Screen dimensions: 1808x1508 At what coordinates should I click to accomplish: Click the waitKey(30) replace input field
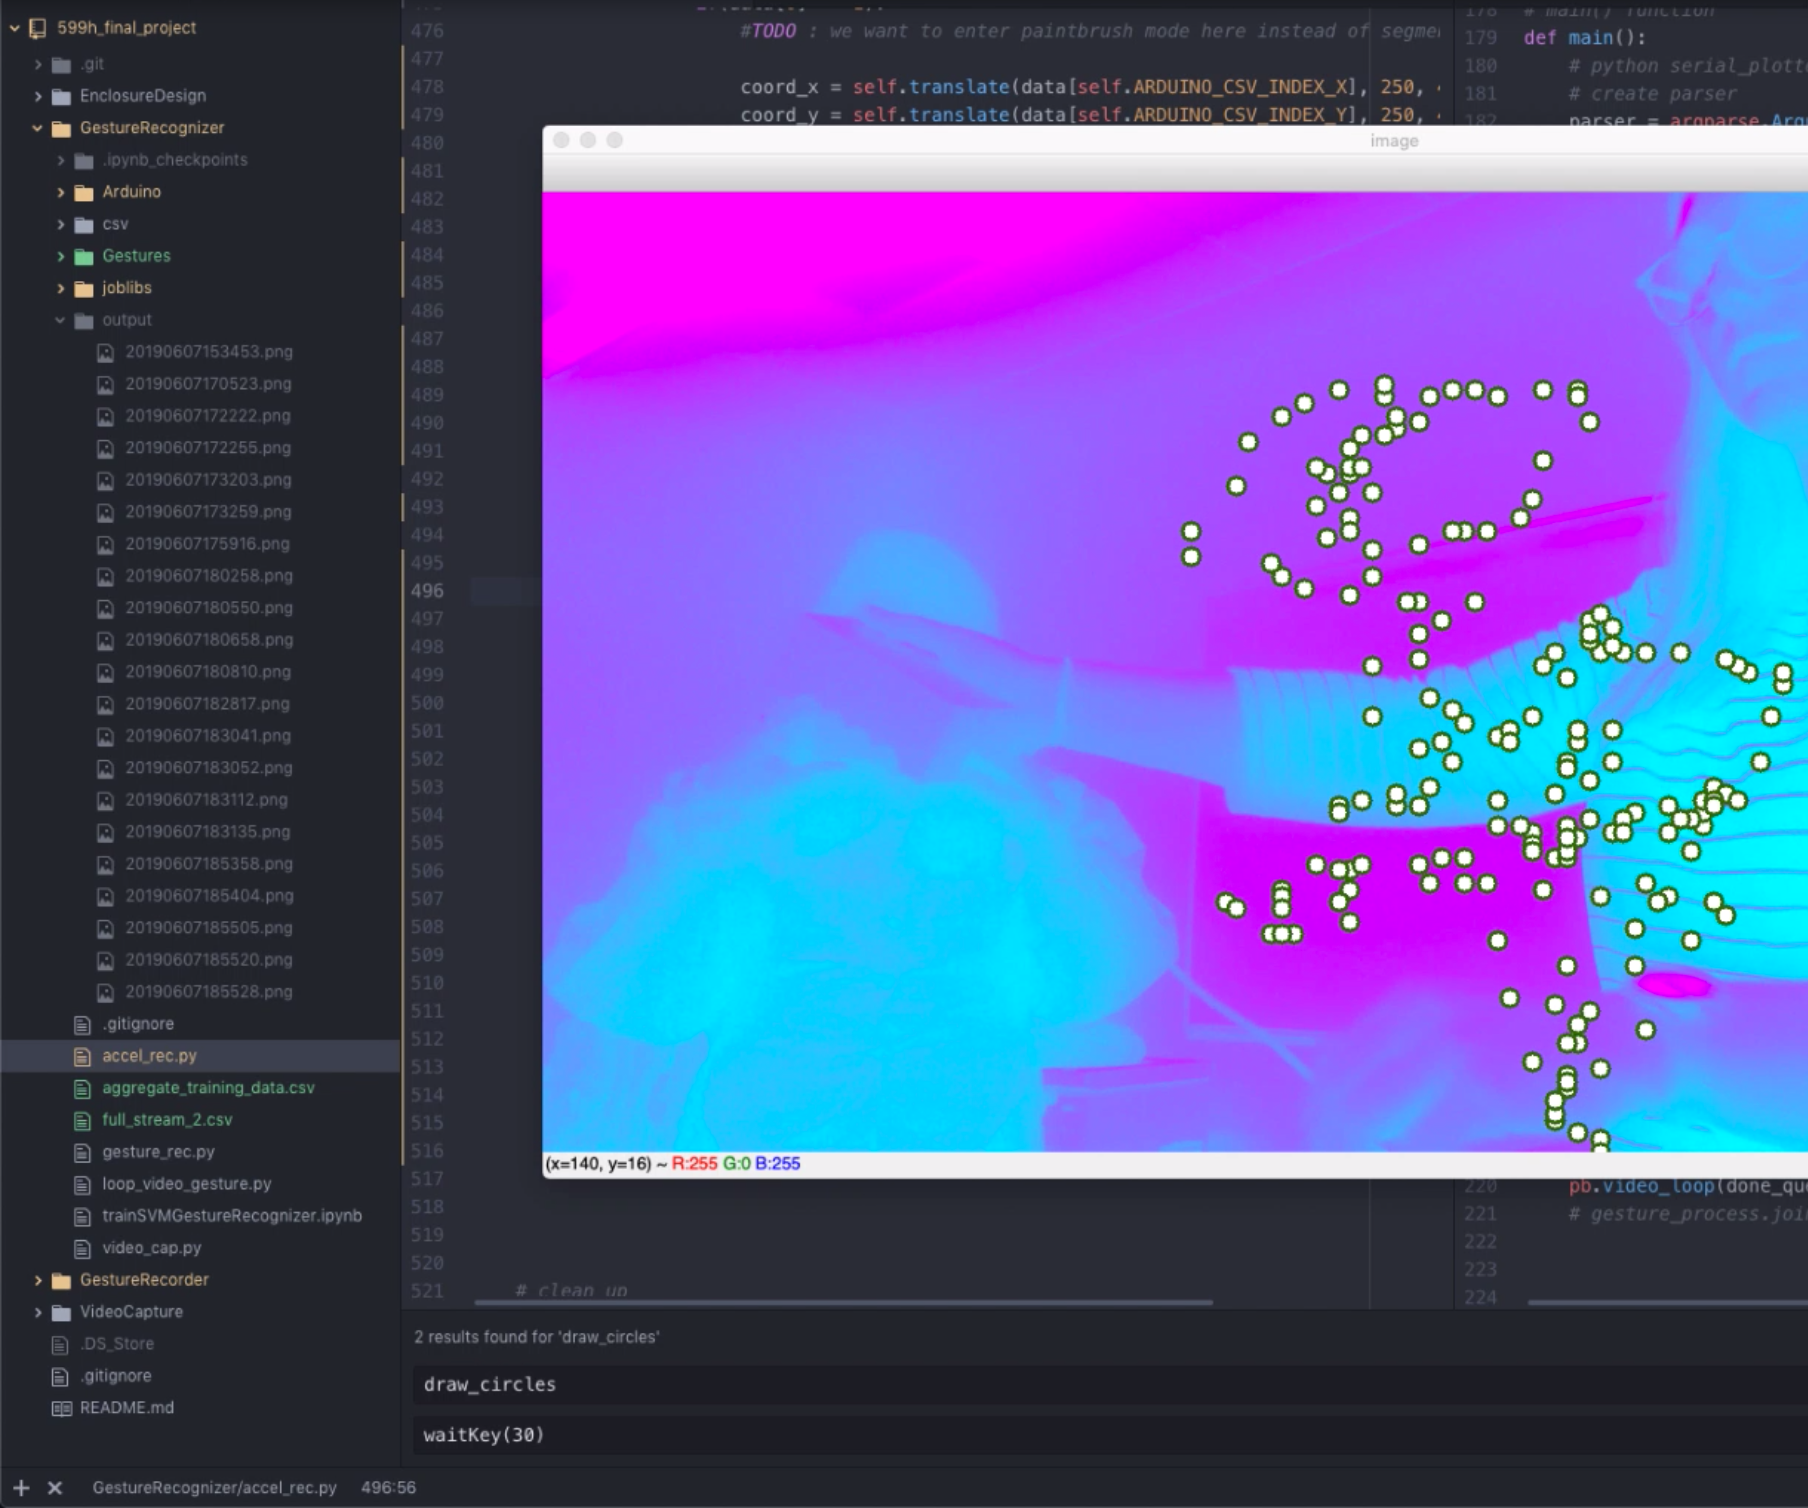(x=1110, y=1435)
